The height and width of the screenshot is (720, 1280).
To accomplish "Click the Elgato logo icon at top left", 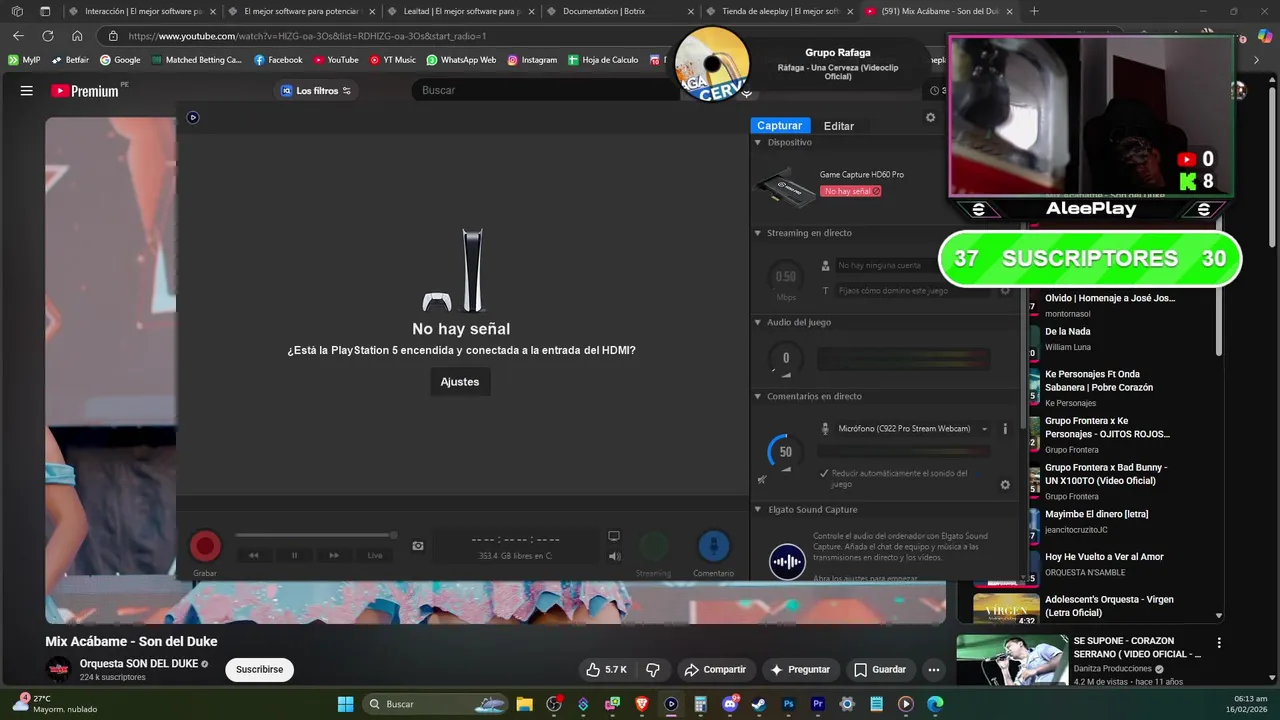I will pyautogui.click(x=193, y=117).
